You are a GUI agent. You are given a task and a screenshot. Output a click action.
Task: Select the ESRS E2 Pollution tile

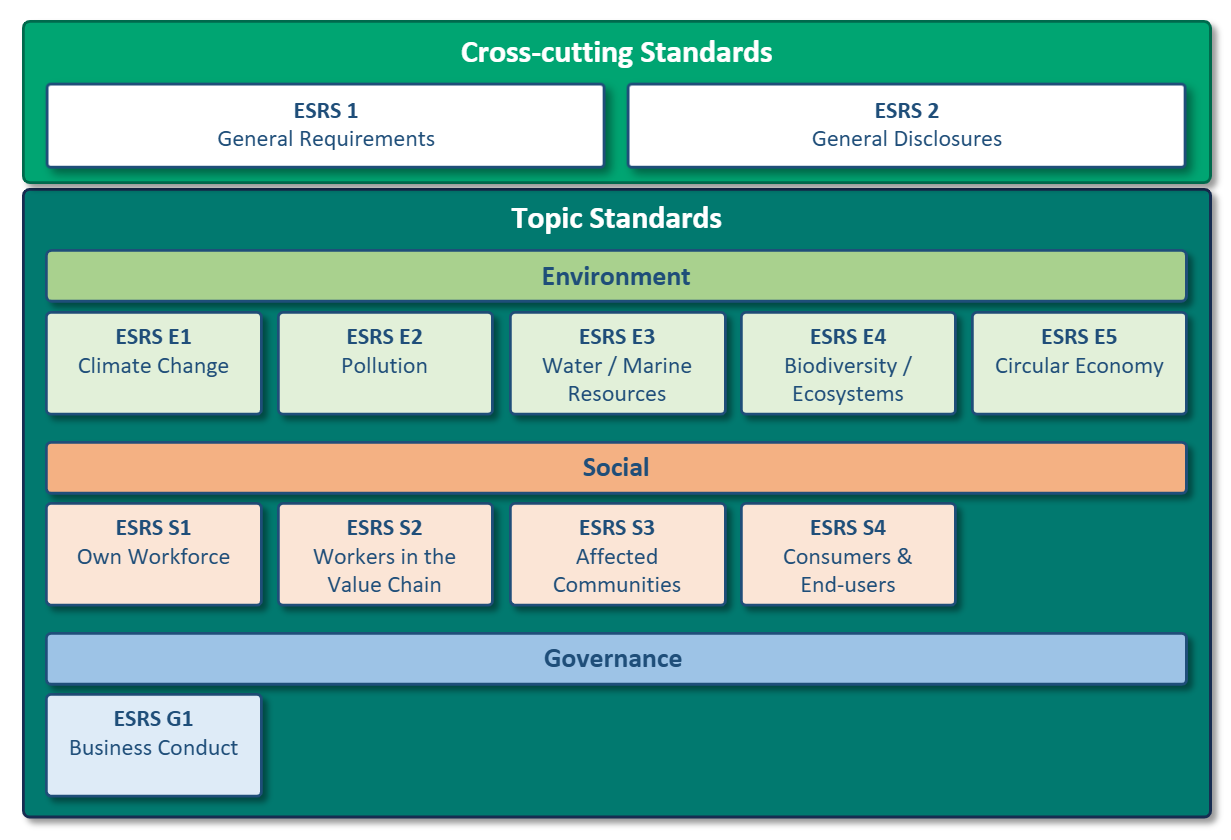point(385,363)
